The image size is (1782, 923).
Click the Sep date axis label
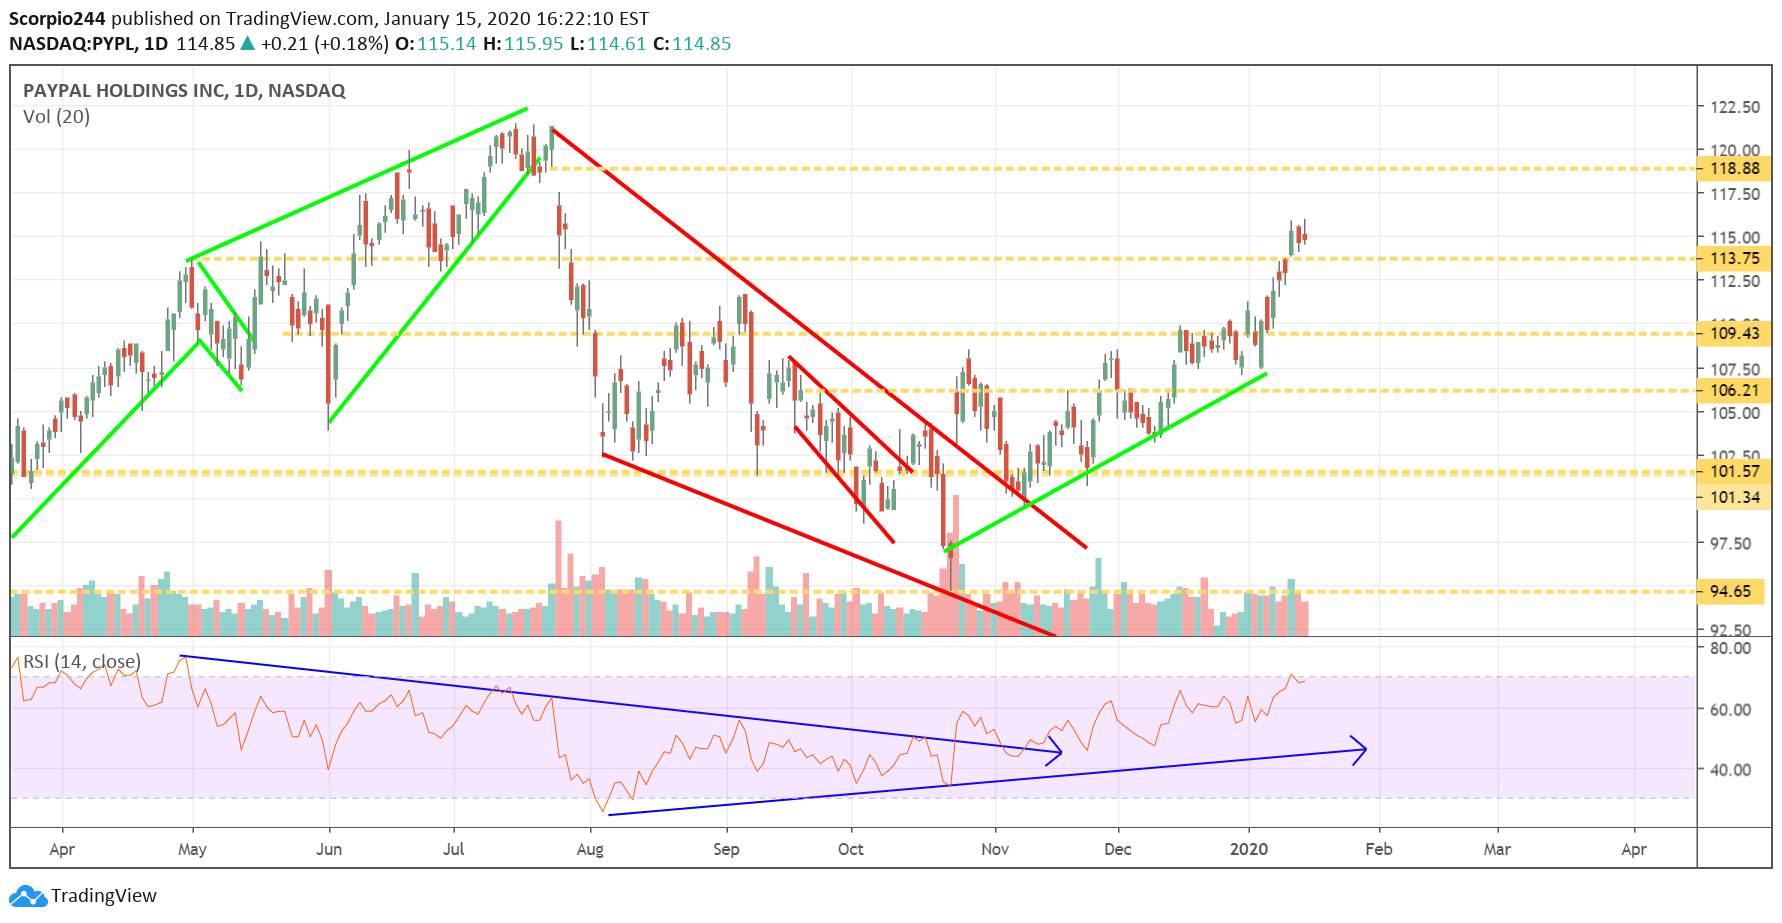coord(726,849)
